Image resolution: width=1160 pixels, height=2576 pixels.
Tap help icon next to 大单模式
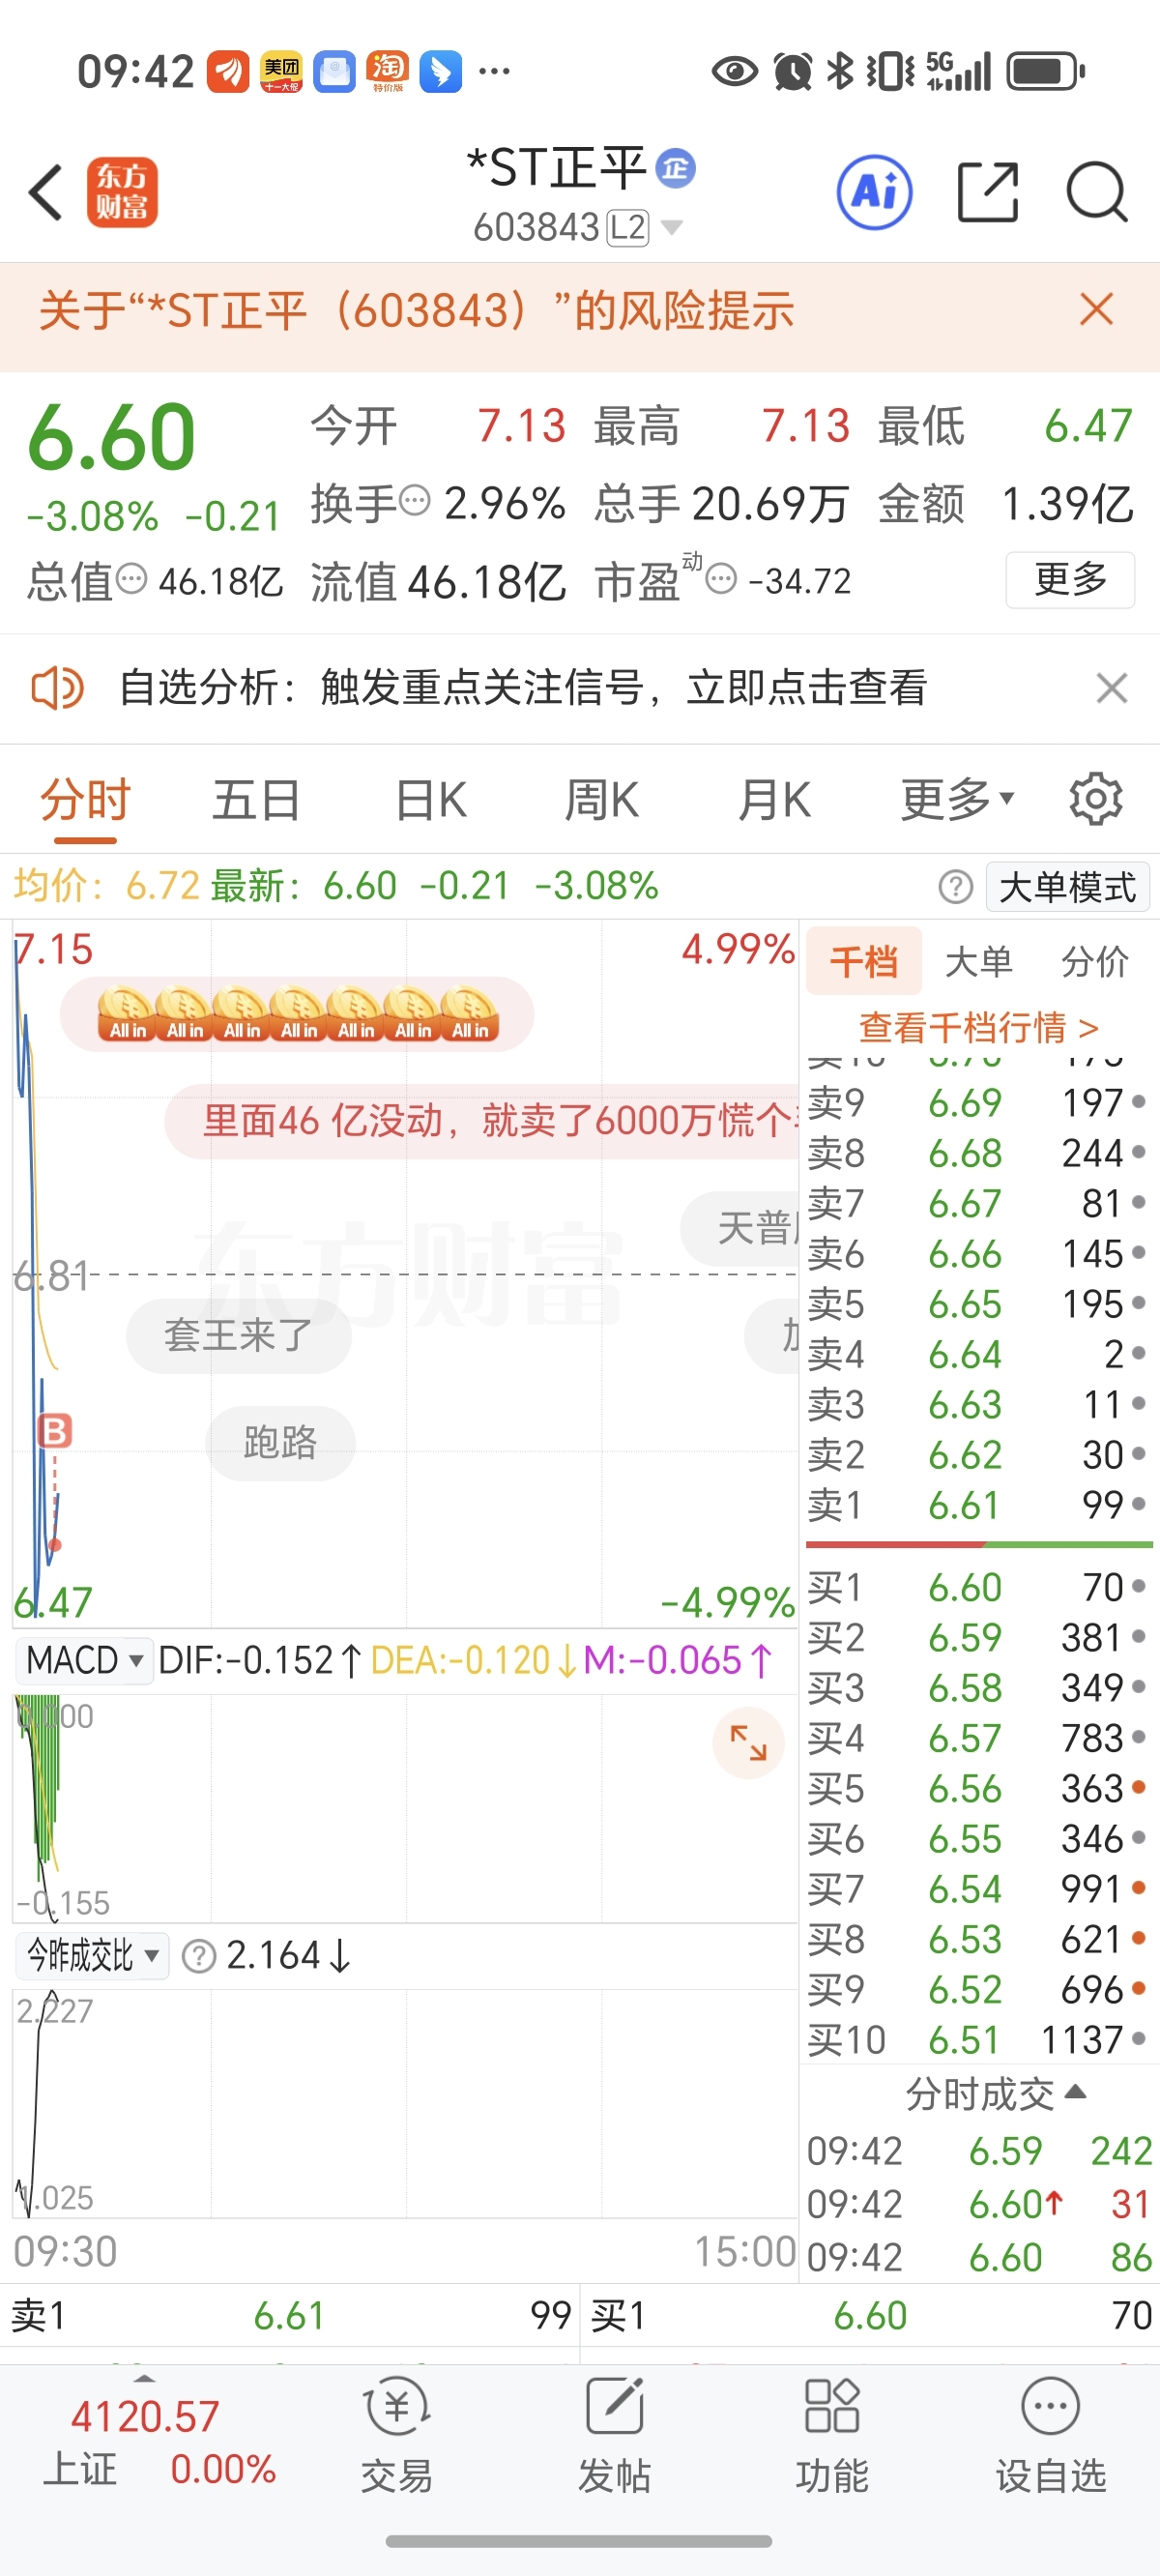click(x=955, y=886)
